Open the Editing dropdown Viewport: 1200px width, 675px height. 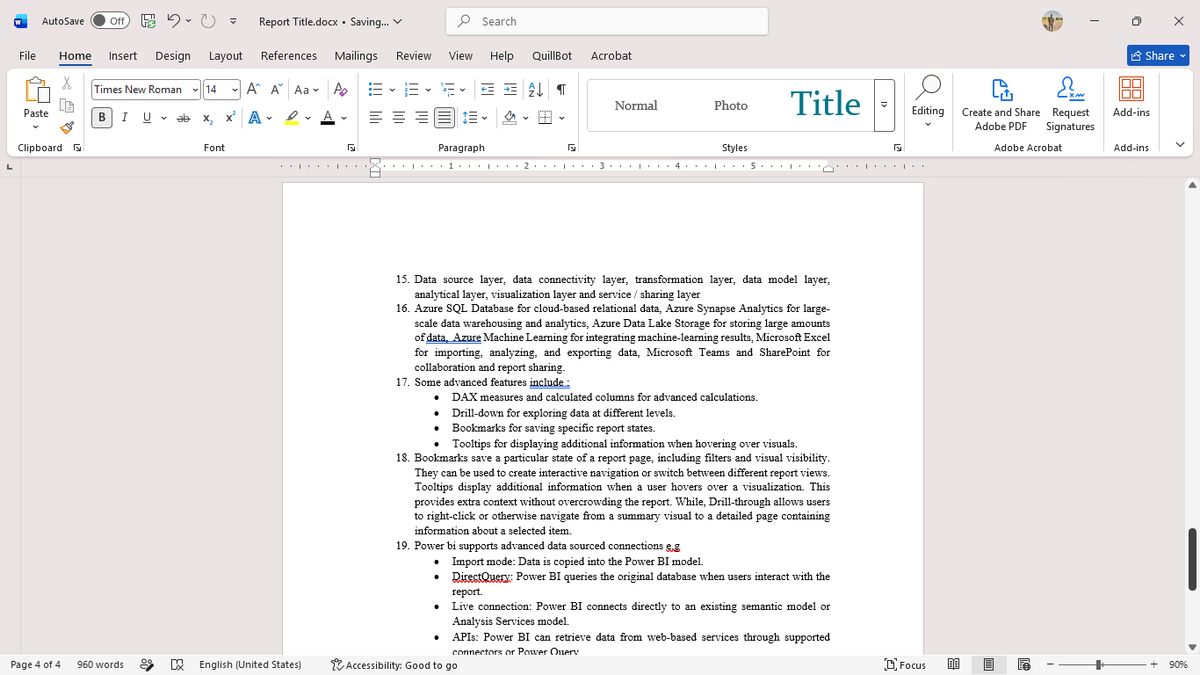(x=928, y=104)
